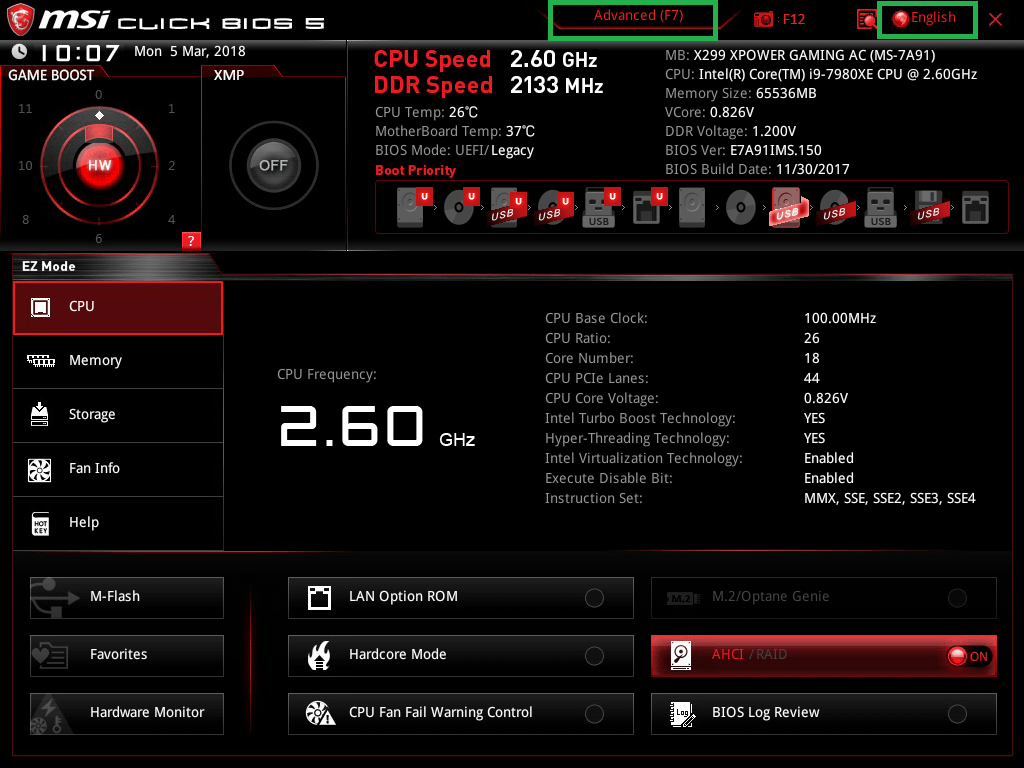
Task: Click the Boot Priority label
Action: [415, 170]
